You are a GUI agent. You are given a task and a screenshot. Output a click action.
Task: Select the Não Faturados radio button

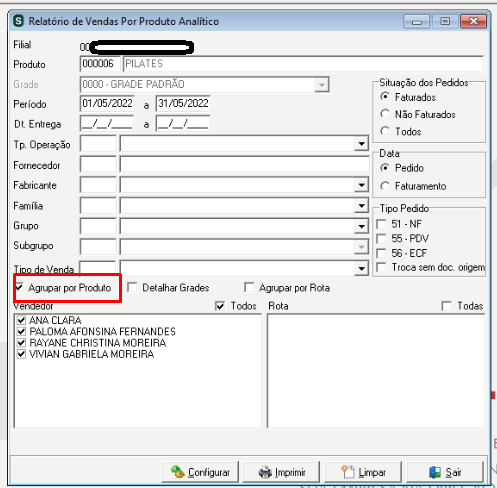click(385, 114)
